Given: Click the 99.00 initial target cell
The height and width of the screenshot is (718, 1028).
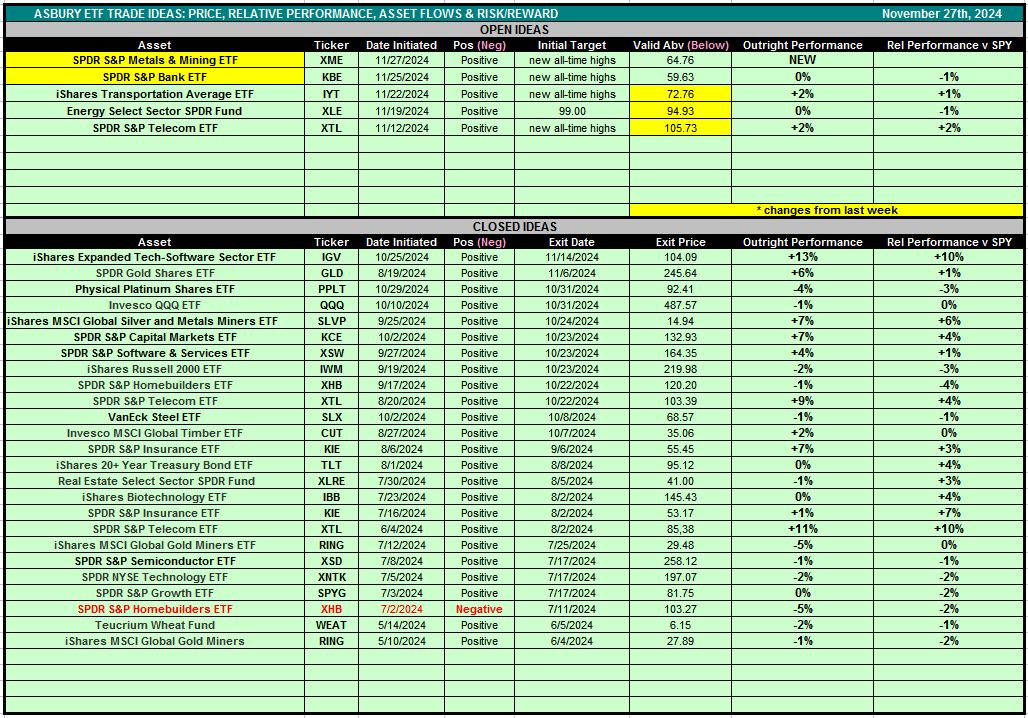Looking at the screenshot, I should click(x=572, y=111).
